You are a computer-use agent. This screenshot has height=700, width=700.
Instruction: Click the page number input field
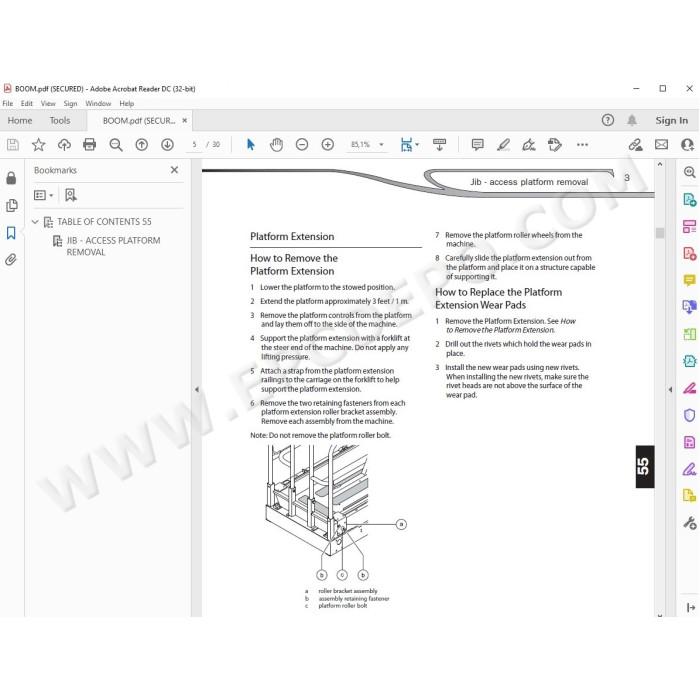point(194,145)
